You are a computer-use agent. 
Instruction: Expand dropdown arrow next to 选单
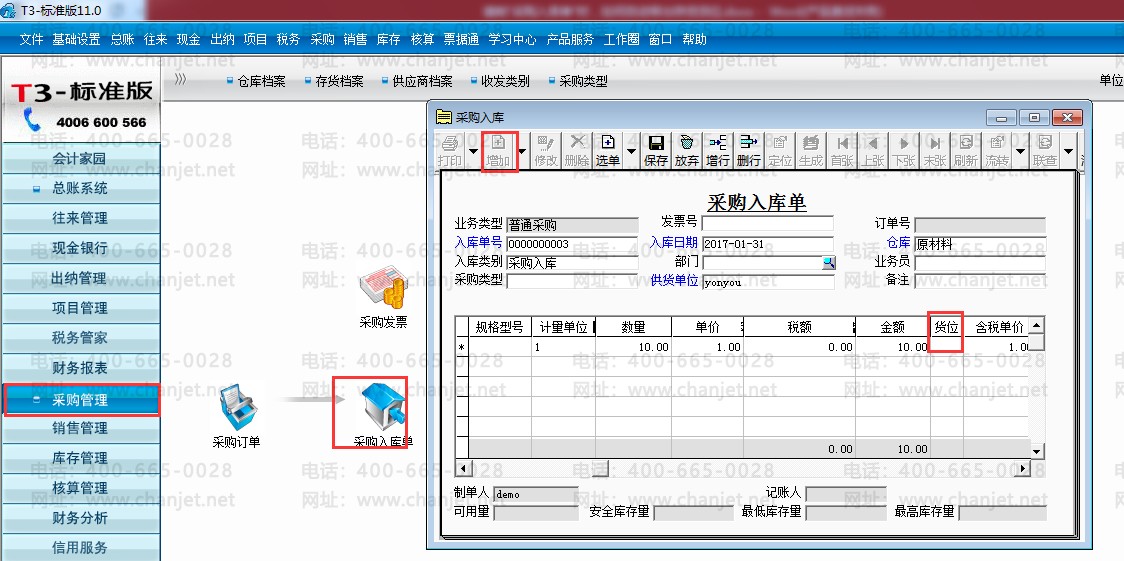click(x=631, y=151)
